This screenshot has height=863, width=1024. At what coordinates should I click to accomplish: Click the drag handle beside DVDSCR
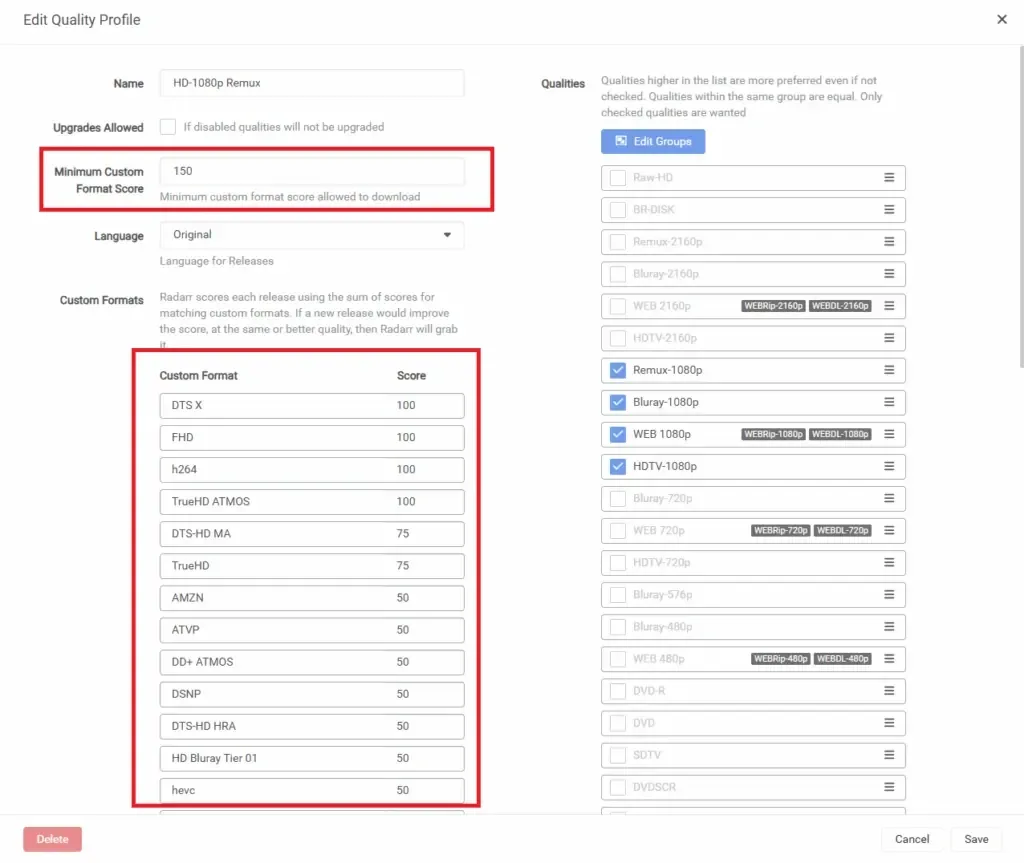coord(891,787)
